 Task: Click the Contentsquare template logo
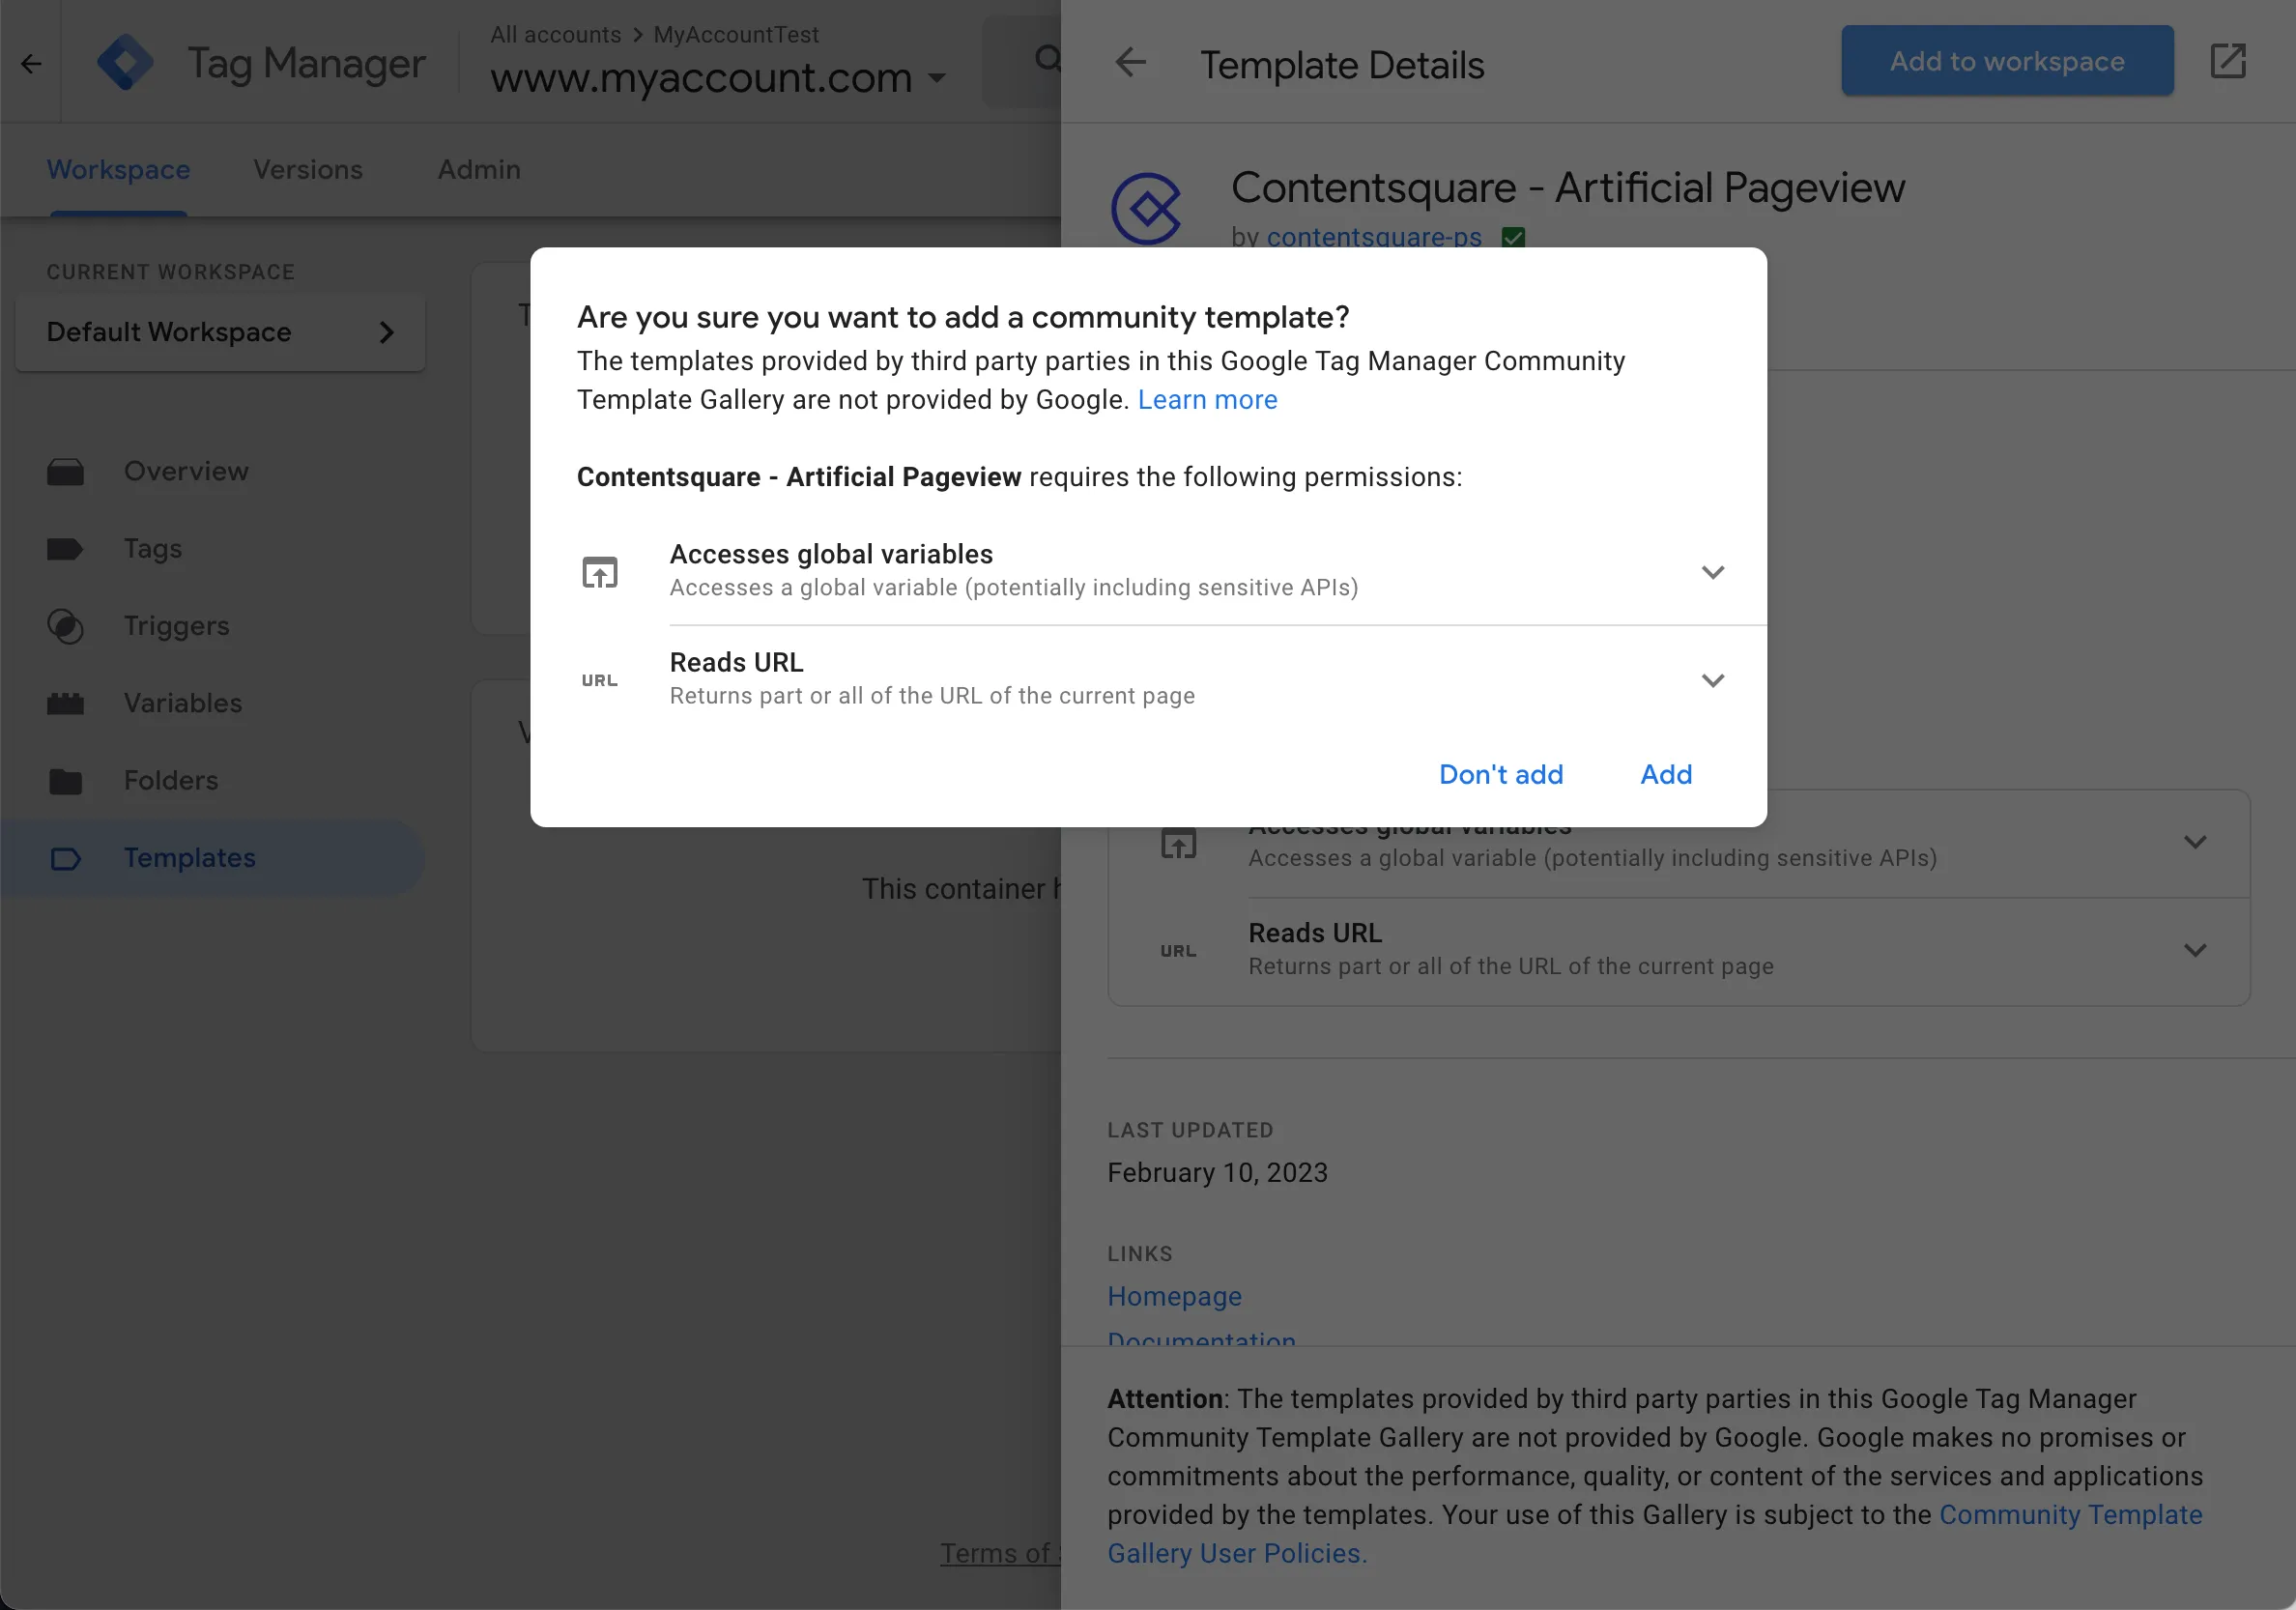pos(1146,209)
